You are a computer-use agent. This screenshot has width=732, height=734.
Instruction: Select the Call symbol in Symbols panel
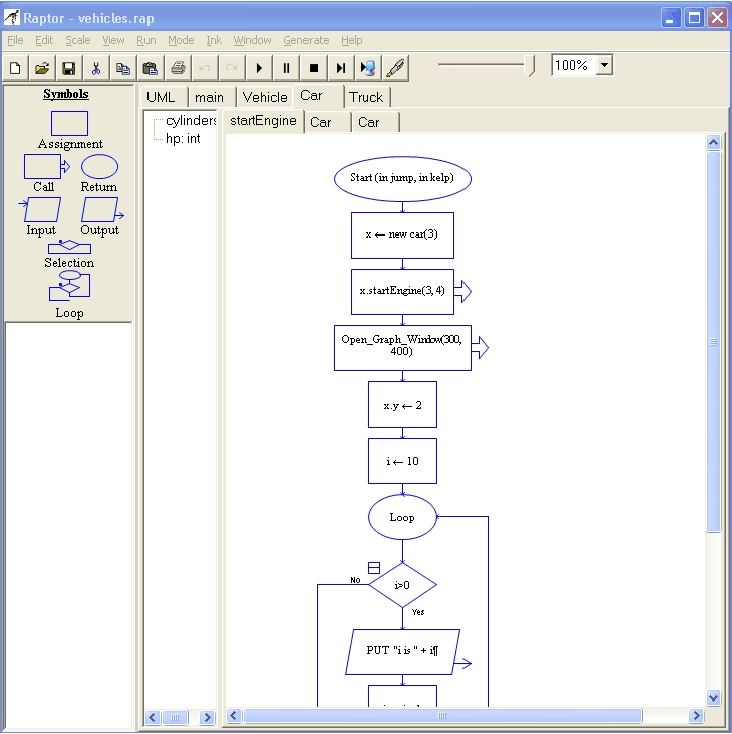click(46, 167)
